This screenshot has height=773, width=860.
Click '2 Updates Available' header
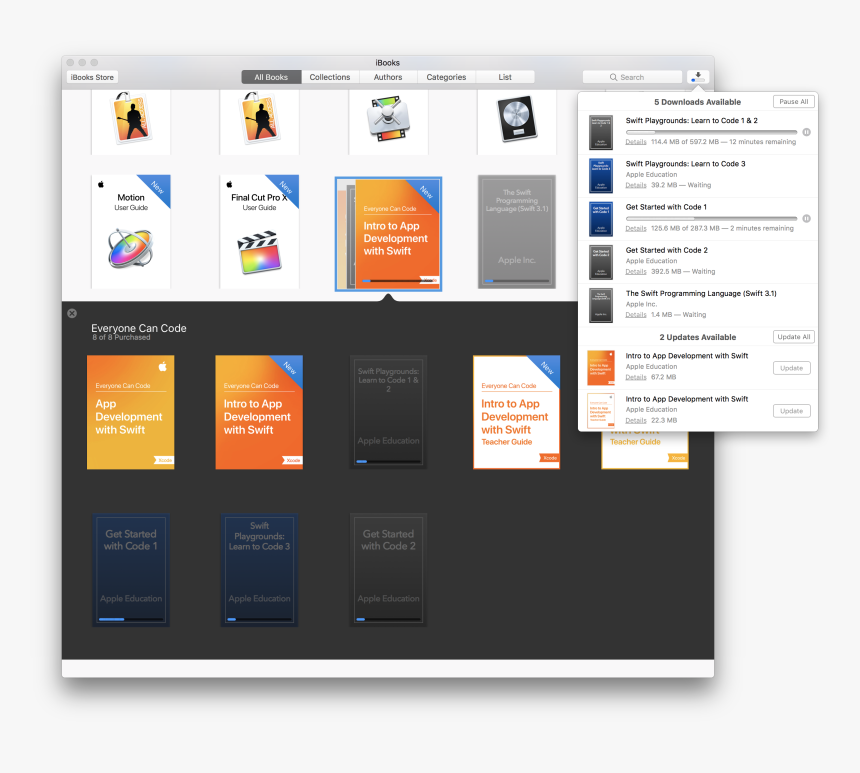(x=698, y=337)
